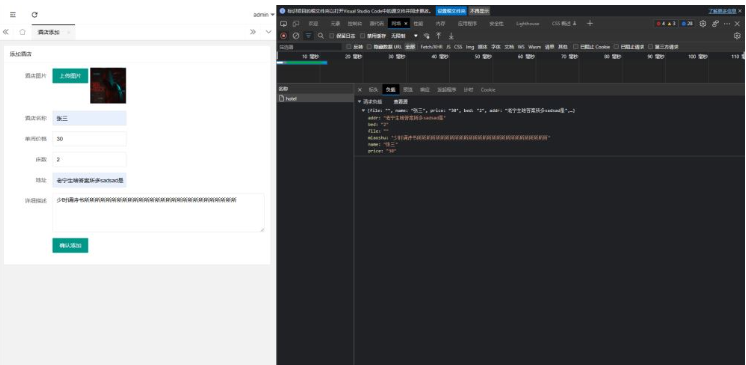Image resolution: width=746 pixels, height=365 pixels.
Task: Click the import HAR upload arrow icon
Action: [x=438, y=36]
